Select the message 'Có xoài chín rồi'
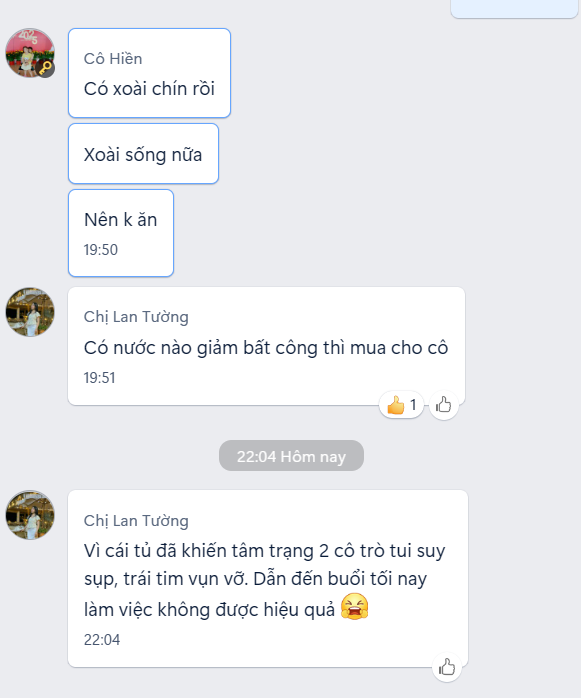 pos(149,73)
